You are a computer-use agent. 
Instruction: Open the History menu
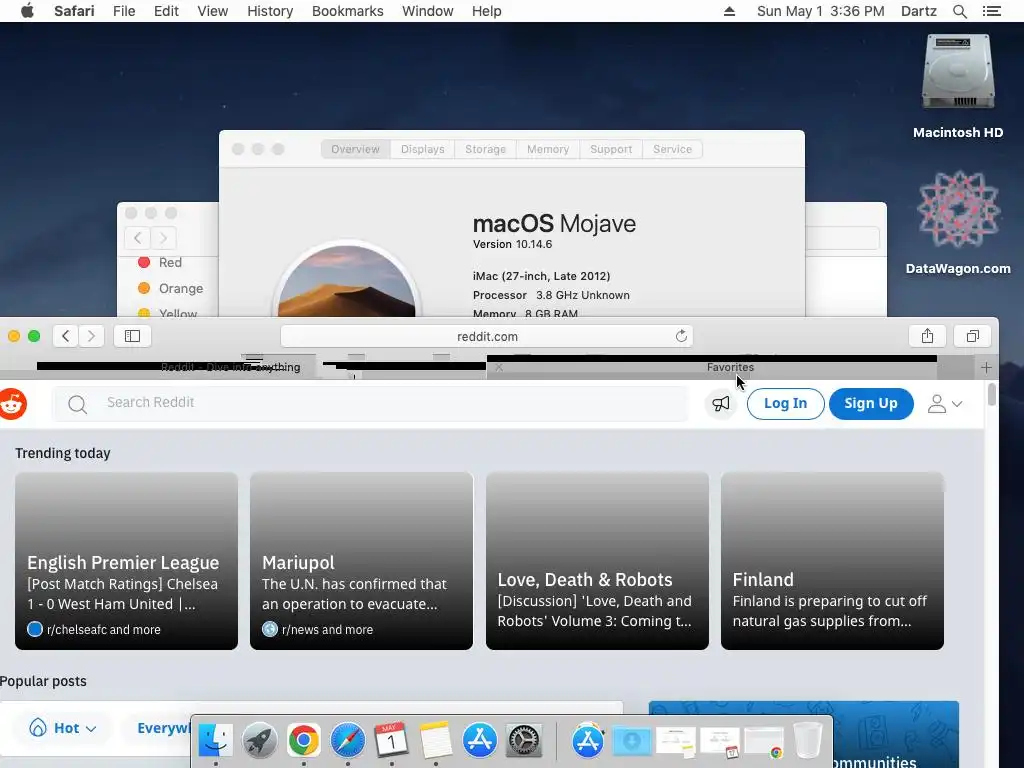pos(270,11)
